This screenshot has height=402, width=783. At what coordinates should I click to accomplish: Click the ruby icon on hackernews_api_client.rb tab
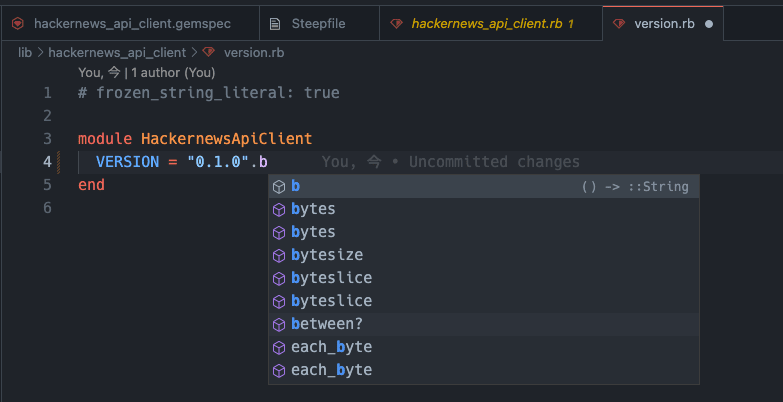397,22
